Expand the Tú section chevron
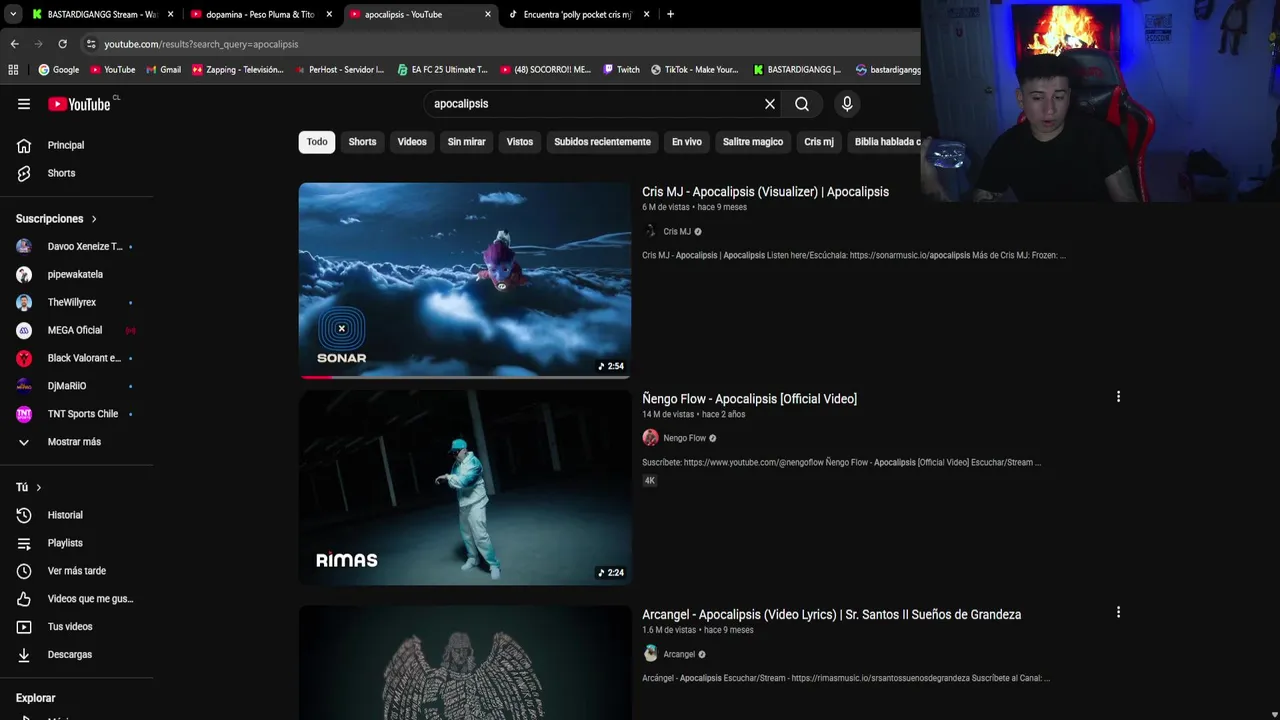This screenshot has height=720, width=1280. coord(38,487)
